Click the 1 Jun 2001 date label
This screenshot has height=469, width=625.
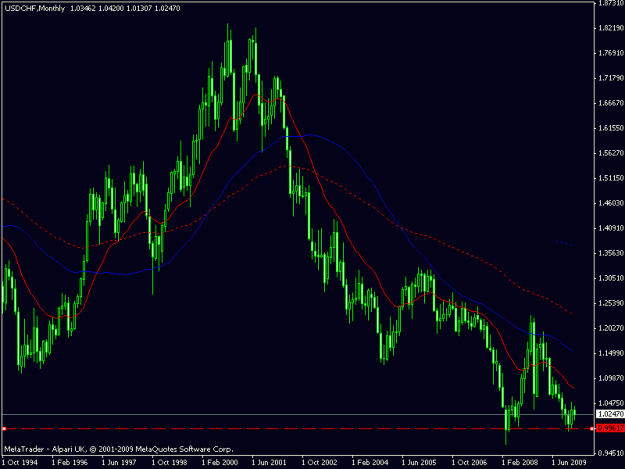(269, 463)
